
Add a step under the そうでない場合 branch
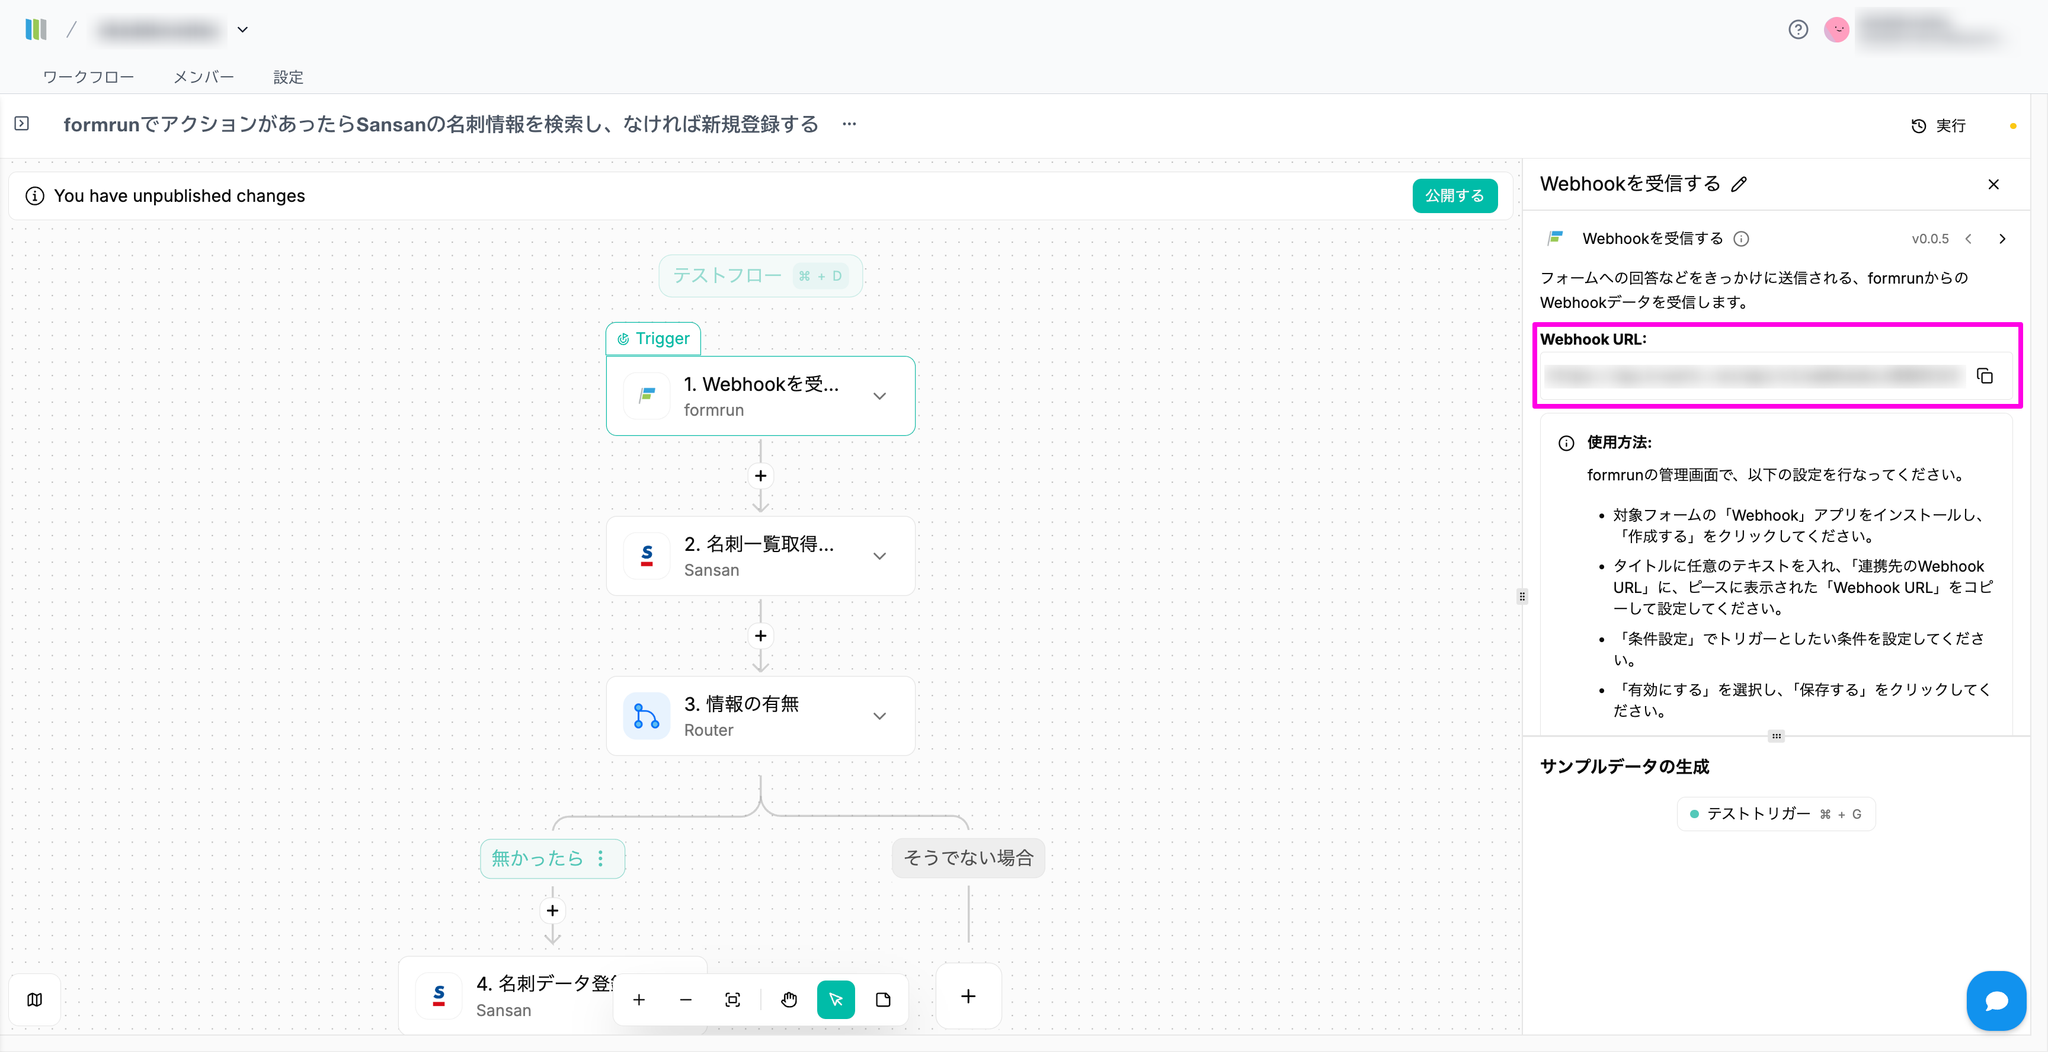click(968, 996)
